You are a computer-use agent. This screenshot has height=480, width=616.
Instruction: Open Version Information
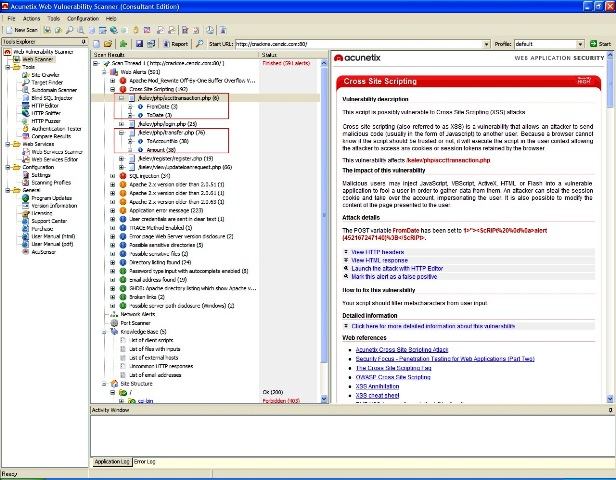[x=54, y=206]
